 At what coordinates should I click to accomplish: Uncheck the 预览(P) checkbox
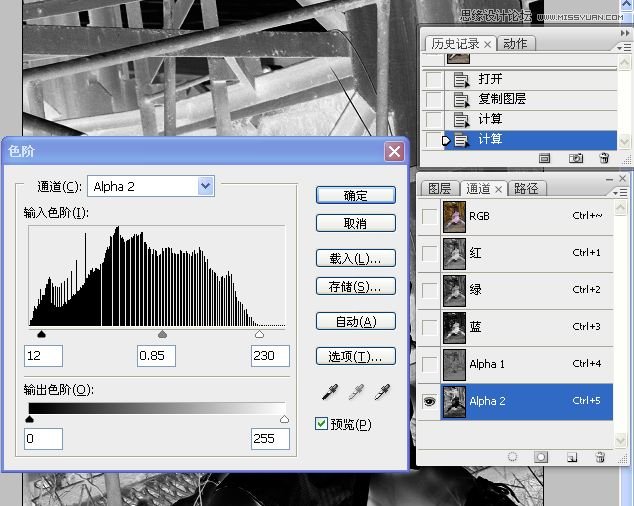[x=321, y=423]
